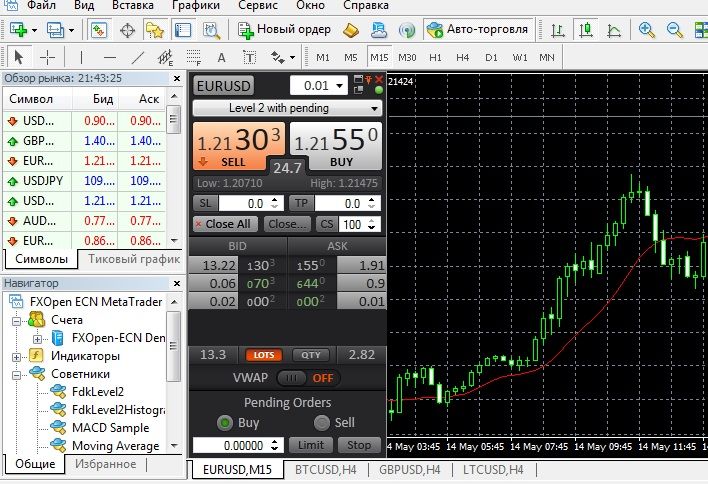Open the Файл menu
This screenshot has height=484, width=708.
[41, 5]
